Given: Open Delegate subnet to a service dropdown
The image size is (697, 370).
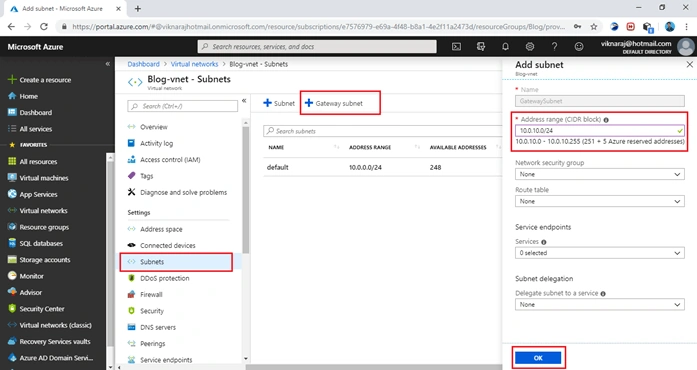Looking at the screenshot, I should (x=600, y=305).
